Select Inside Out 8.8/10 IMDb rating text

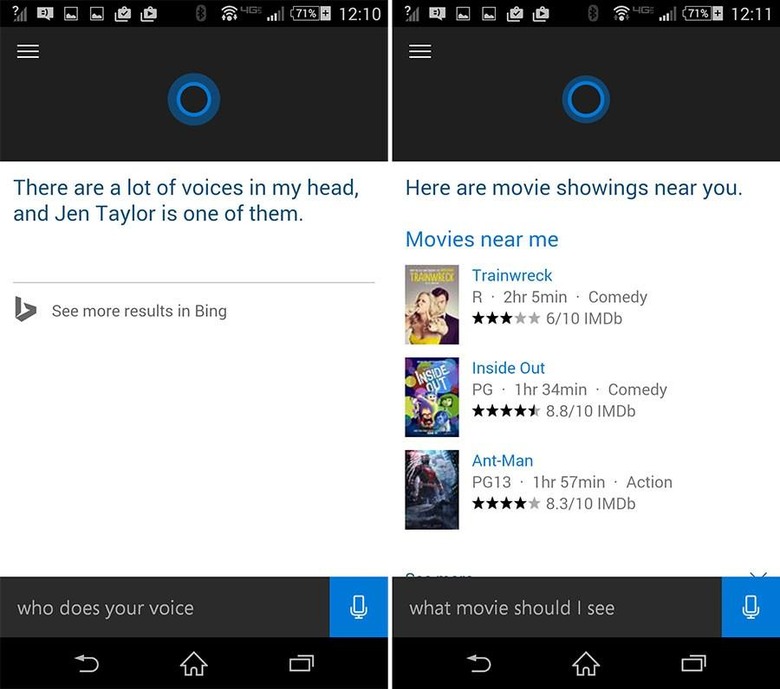(x=590, y=411)
